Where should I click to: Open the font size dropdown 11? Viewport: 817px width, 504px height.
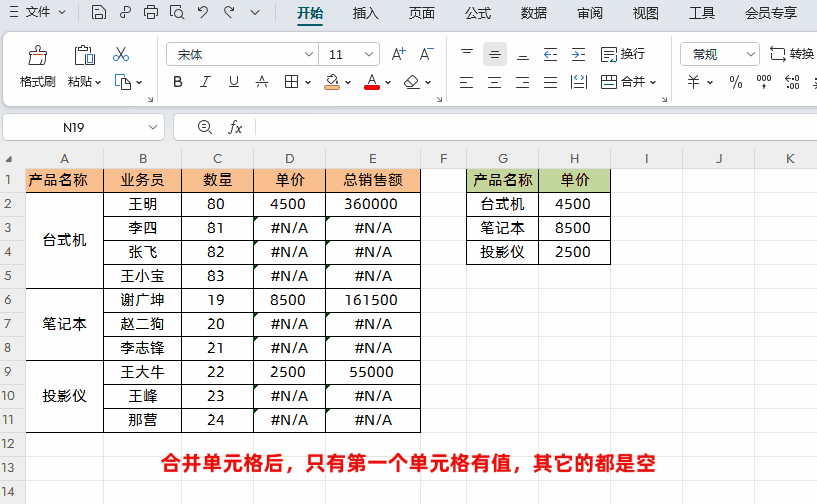point(368,54)
